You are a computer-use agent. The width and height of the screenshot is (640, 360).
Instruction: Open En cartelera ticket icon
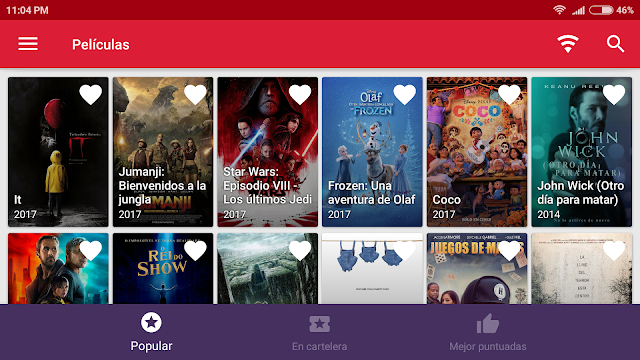pyautogui.click(x=320, y=324)
